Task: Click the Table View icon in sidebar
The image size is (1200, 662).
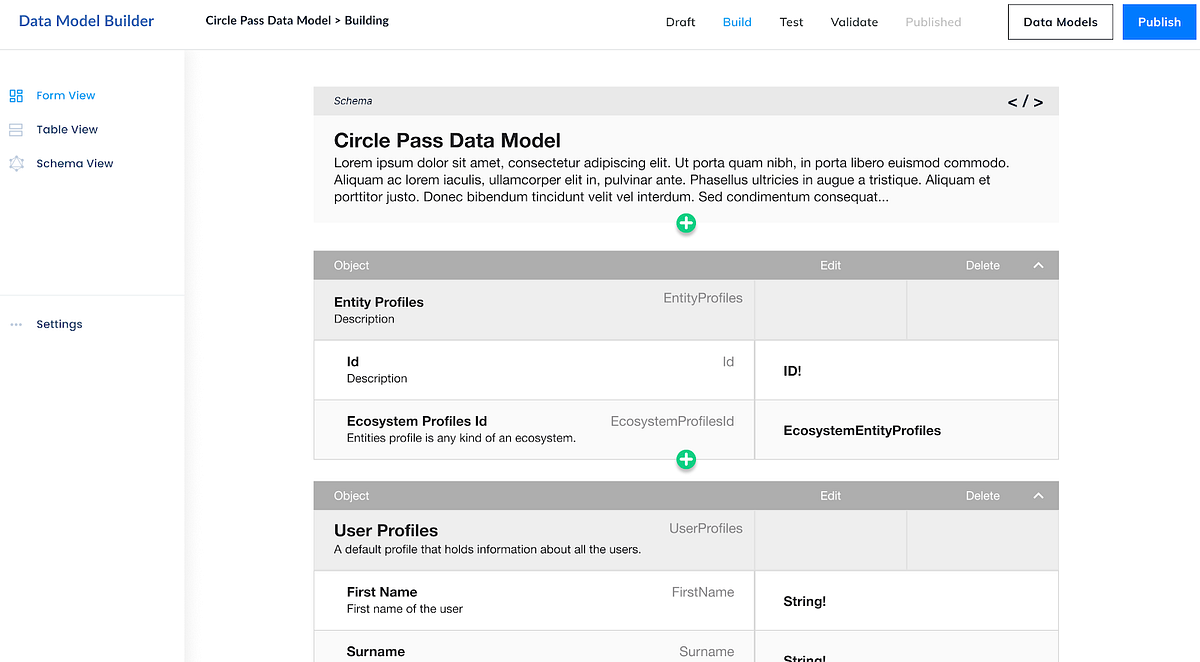Action: coord(17,129)
